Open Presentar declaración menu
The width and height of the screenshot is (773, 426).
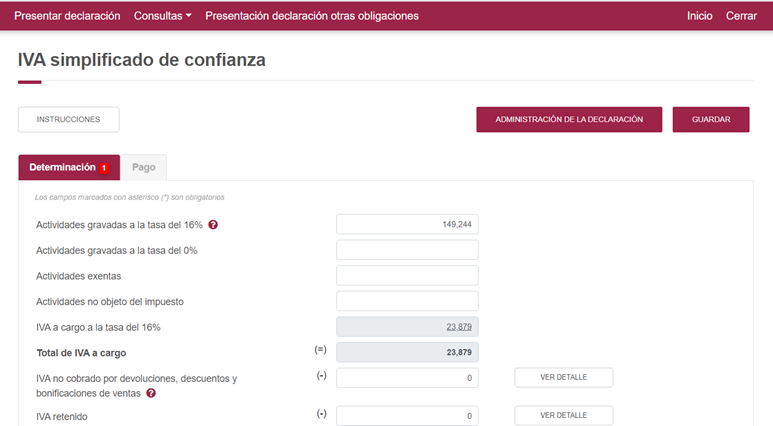[x=67, y=16]
